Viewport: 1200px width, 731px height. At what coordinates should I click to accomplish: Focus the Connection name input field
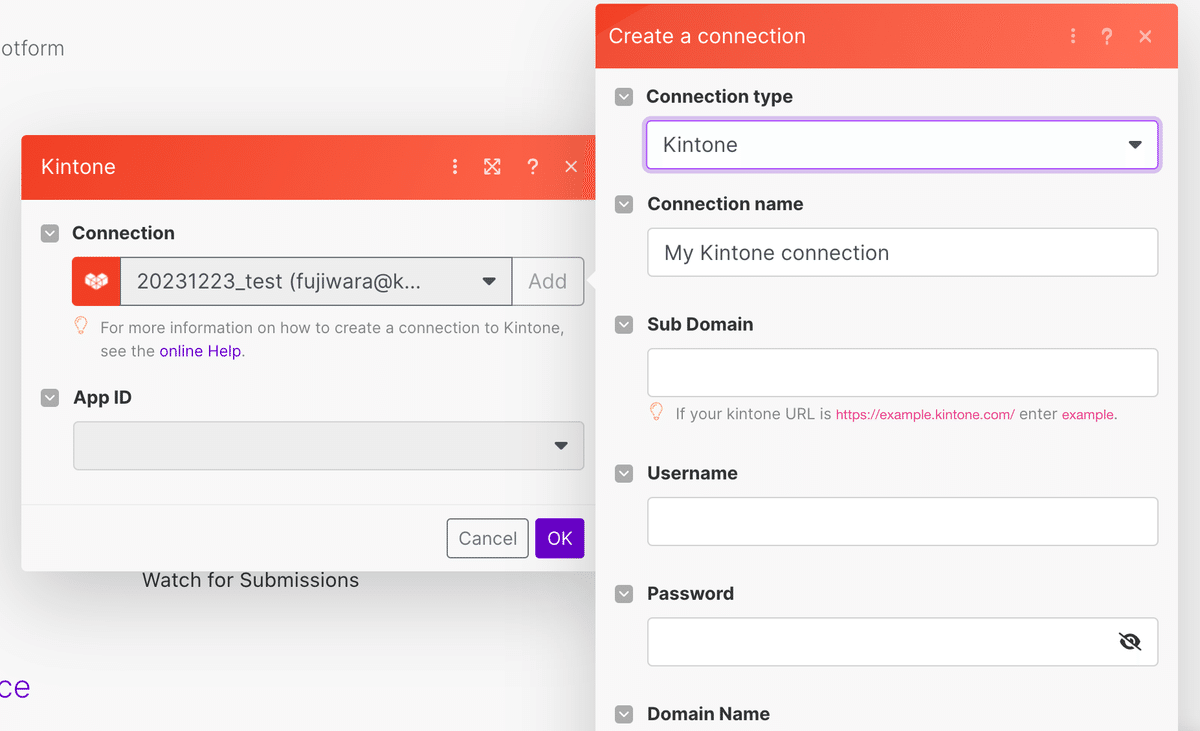902,253
